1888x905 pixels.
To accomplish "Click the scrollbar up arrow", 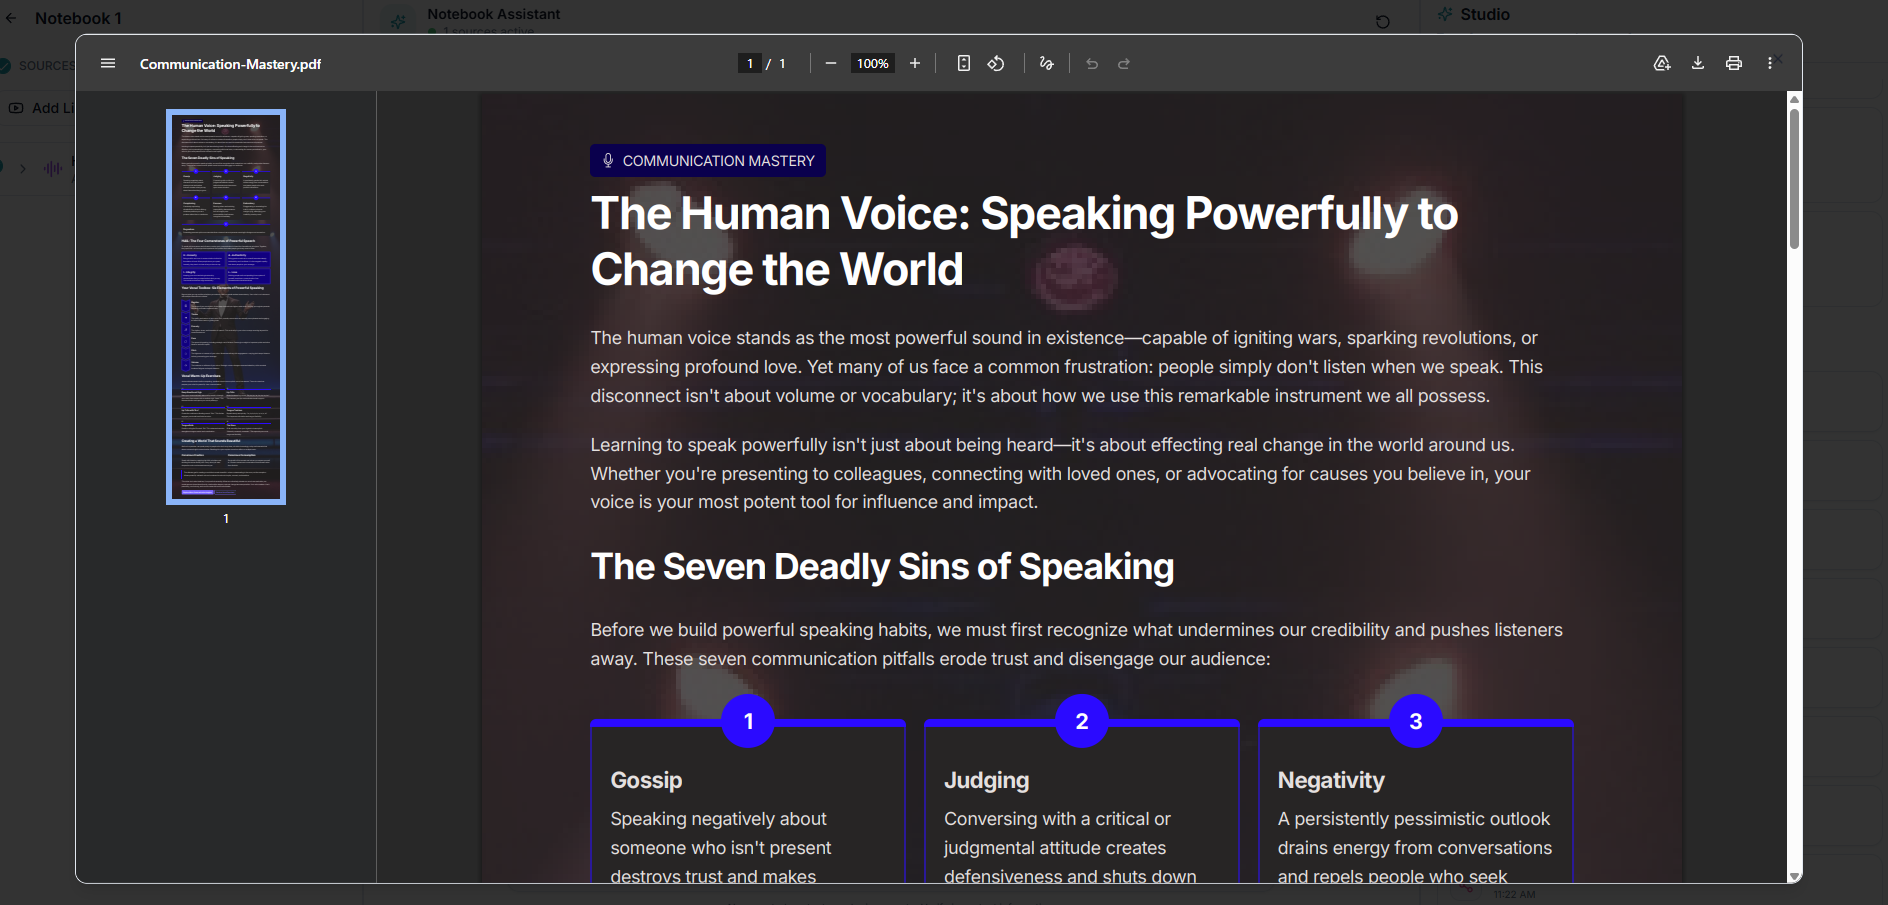I will coord(1794,99).
